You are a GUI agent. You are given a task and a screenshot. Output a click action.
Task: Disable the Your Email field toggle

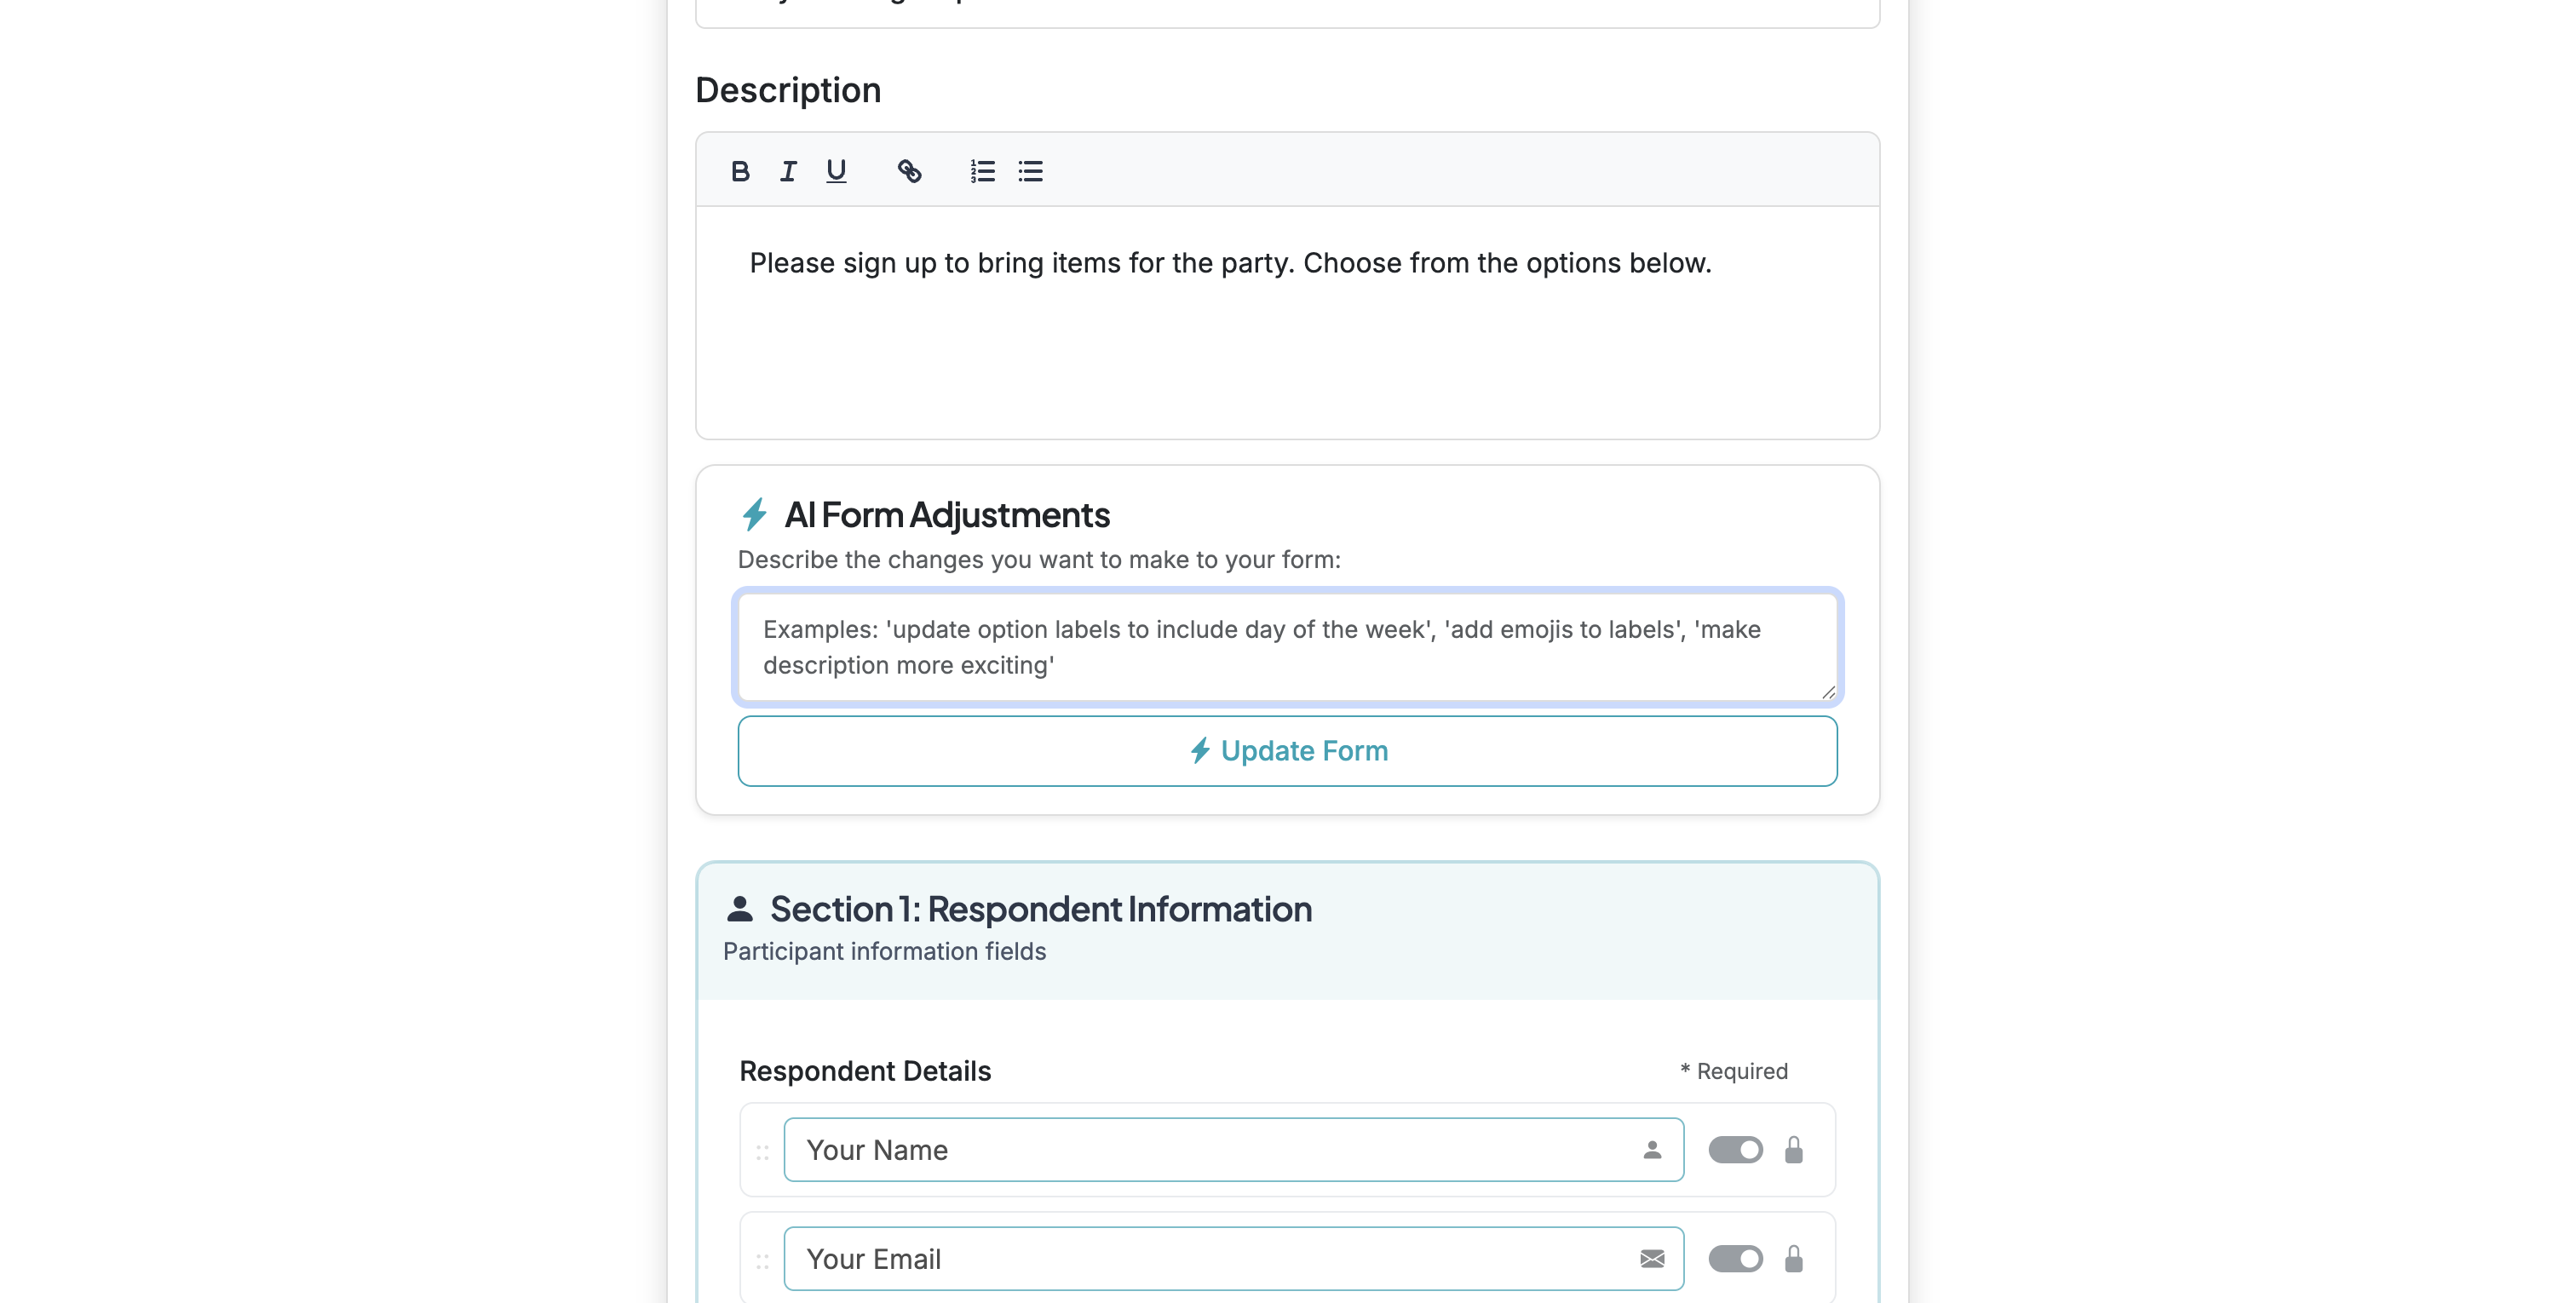[1736, 1259]
